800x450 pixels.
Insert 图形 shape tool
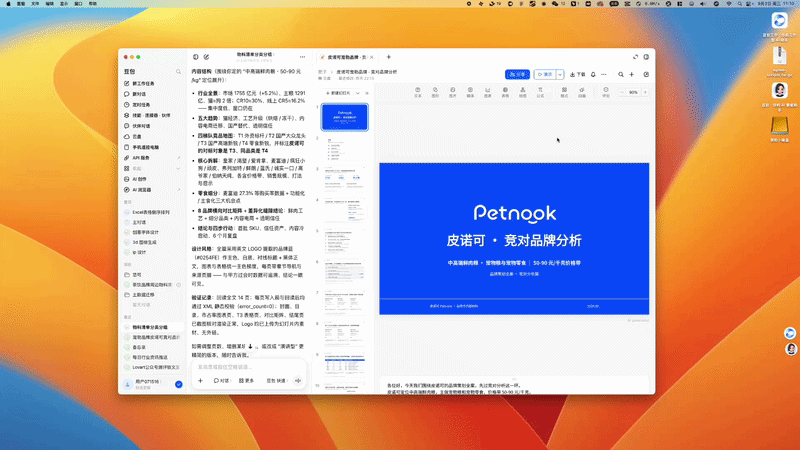tap(435, 92)
